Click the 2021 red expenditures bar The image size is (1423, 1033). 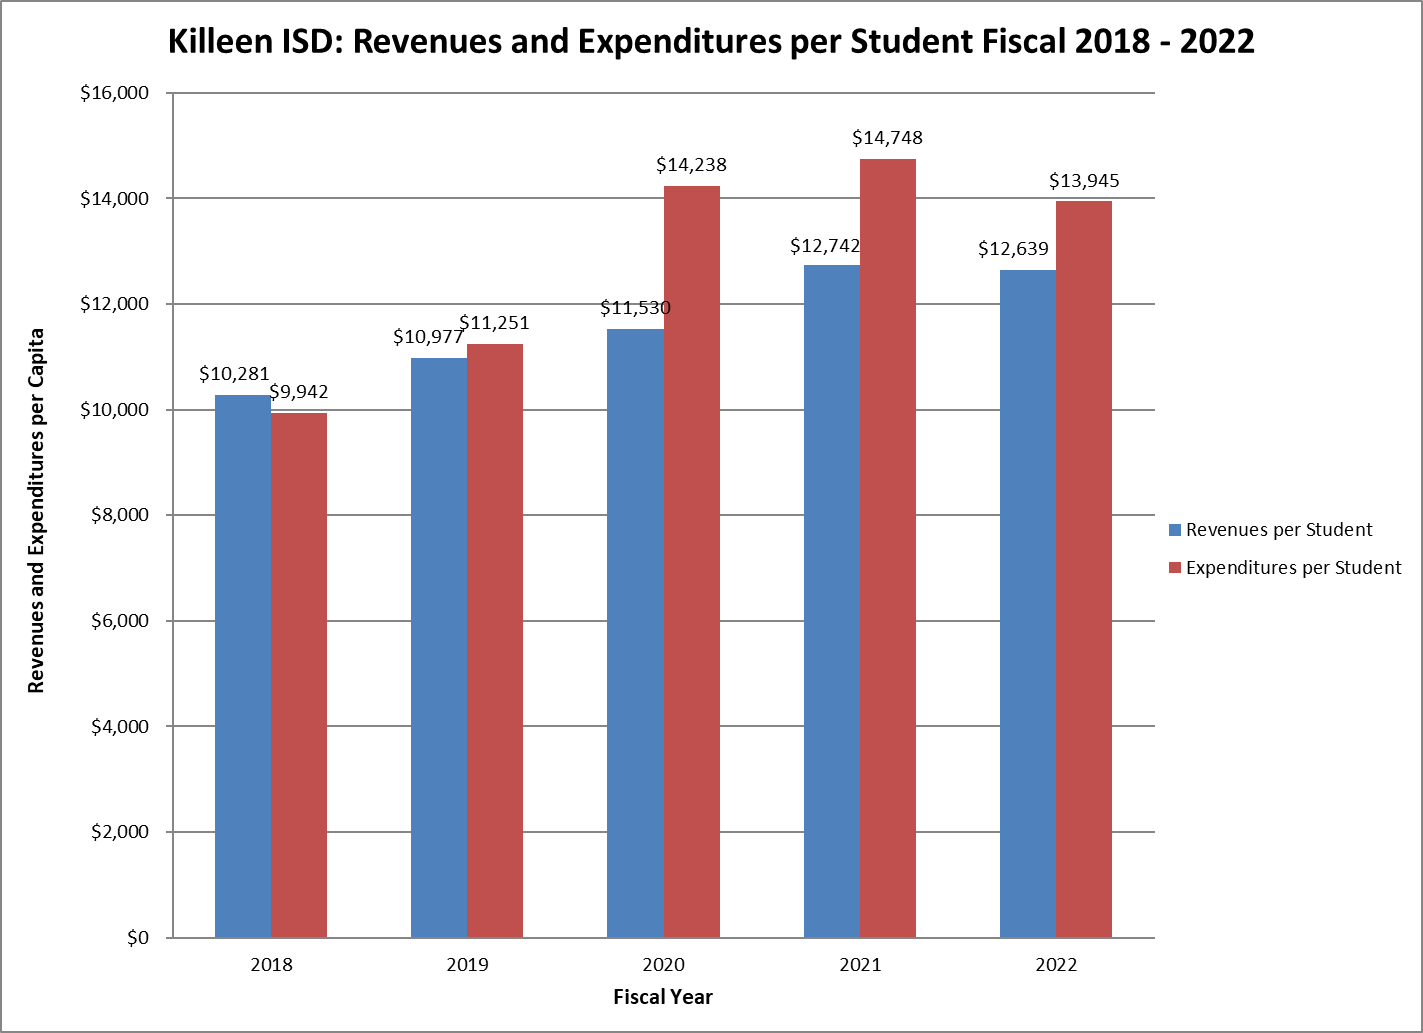888,548
